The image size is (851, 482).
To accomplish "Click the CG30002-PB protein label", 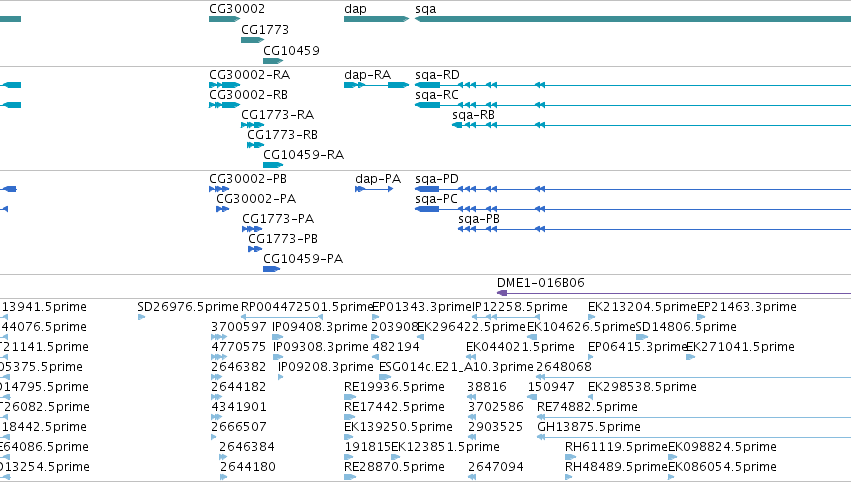I will pos(248,179).
